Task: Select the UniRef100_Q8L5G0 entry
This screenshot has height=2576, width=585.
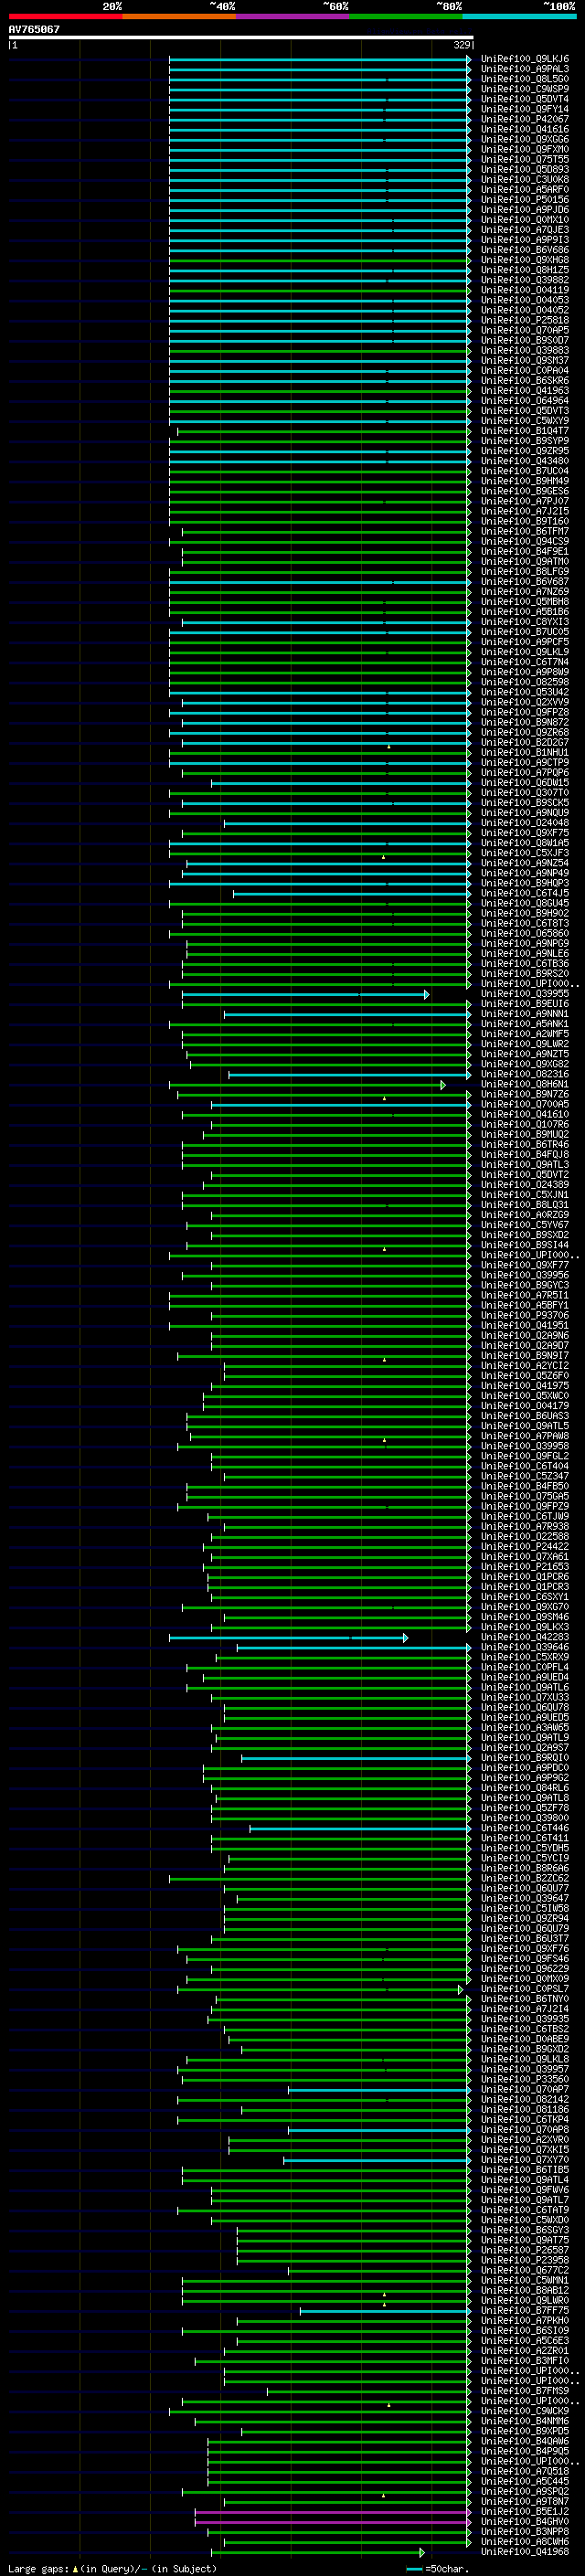Action: (524, 79)
